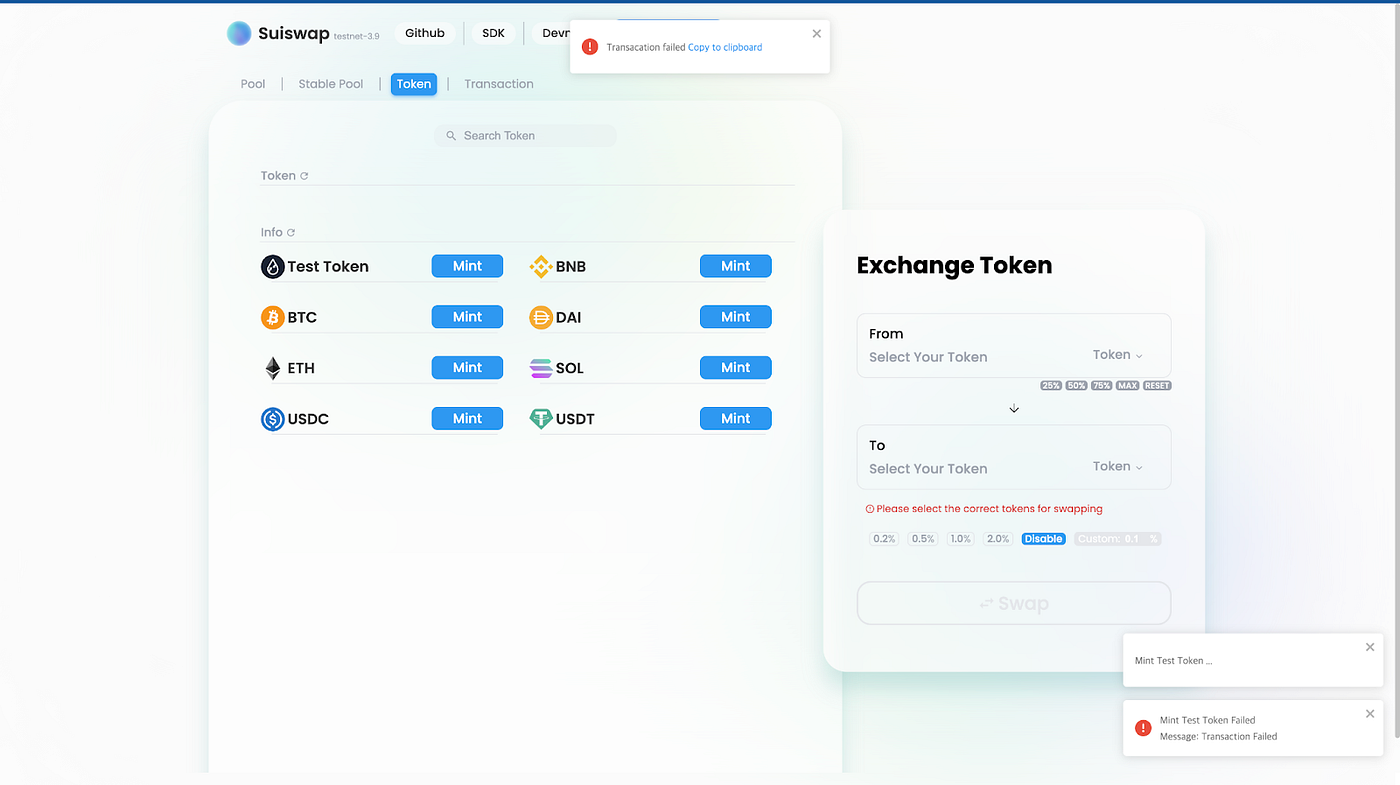Set From amount to 50%
Screen dimensions: 1400x785
pos(1076,386)
